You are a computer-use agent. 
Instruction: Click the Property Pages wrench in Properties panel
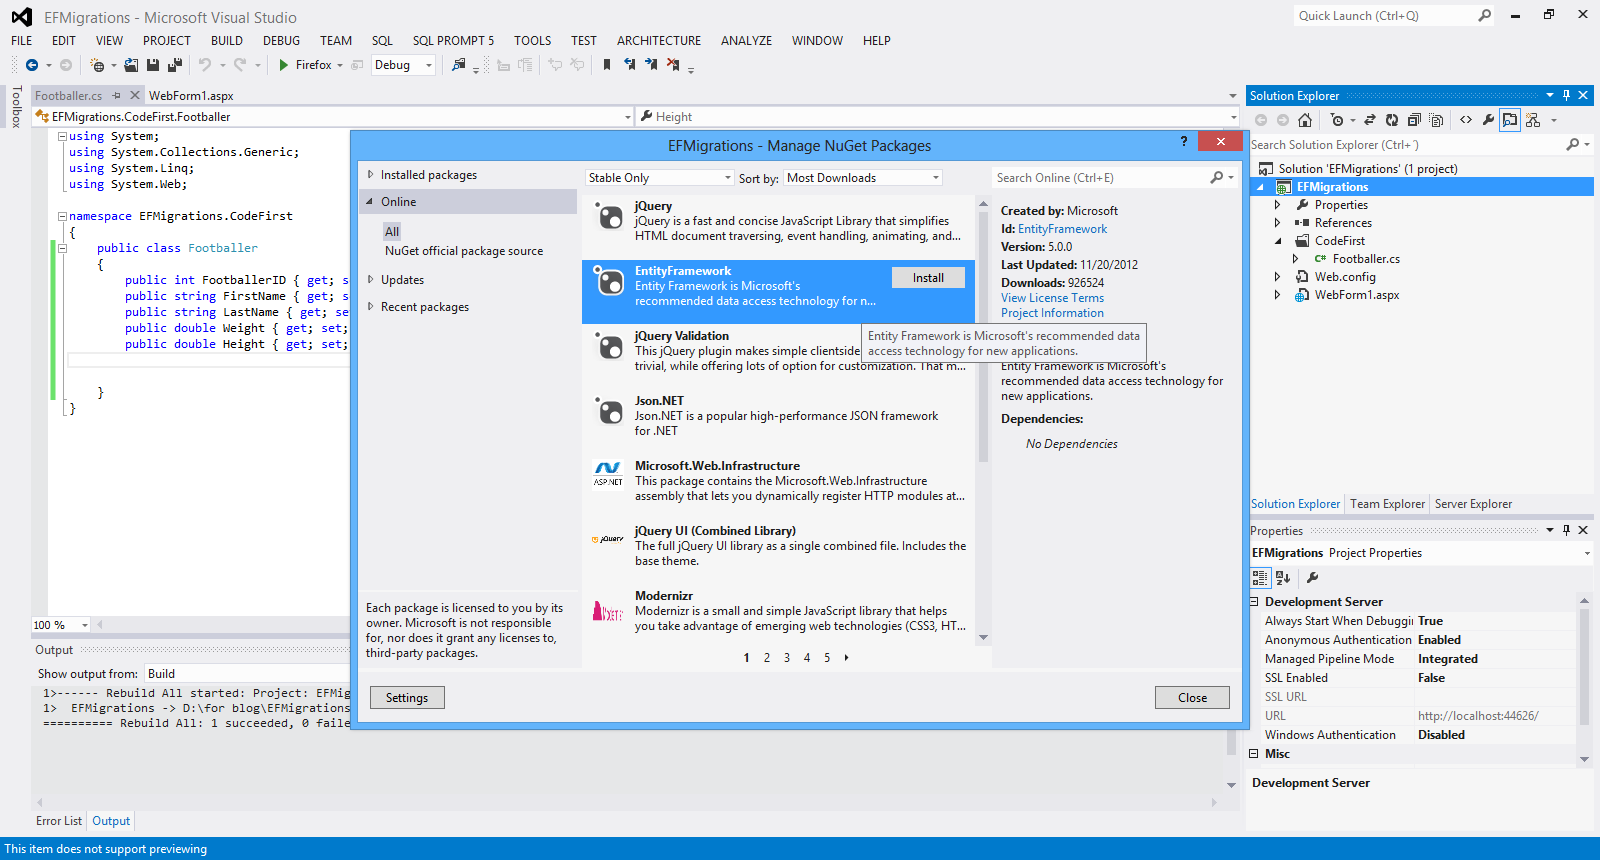(1313, 578)
